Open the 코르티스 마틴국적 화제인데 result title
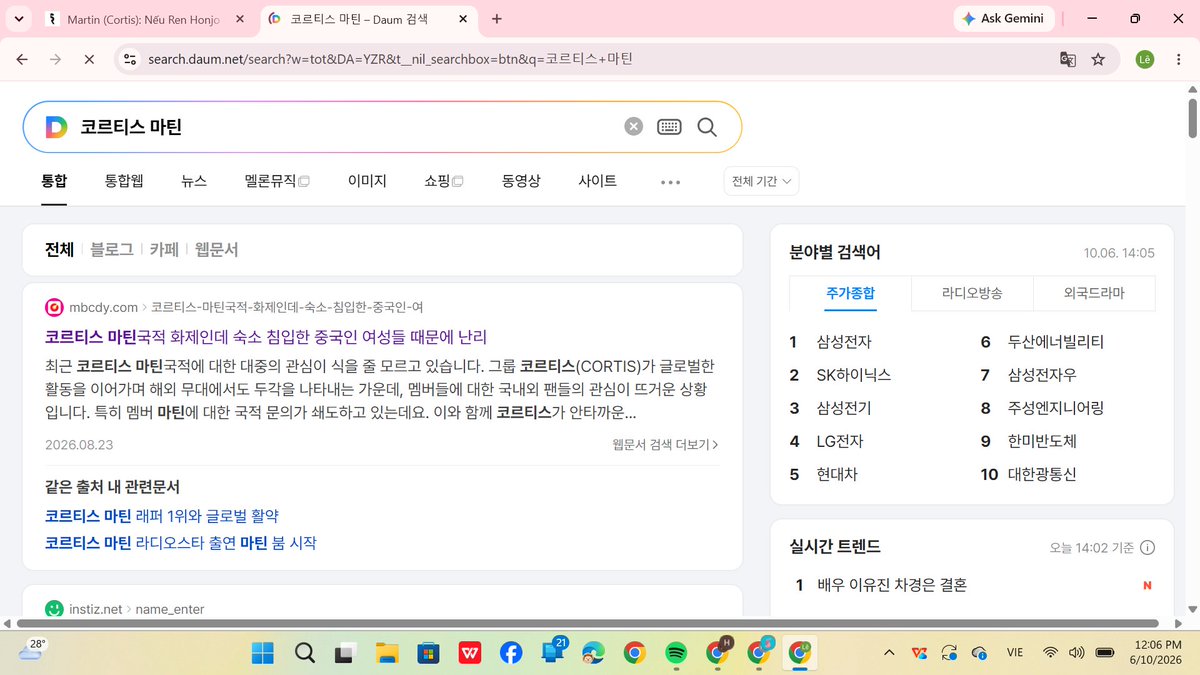The image size is (1200, 675). 266,336
